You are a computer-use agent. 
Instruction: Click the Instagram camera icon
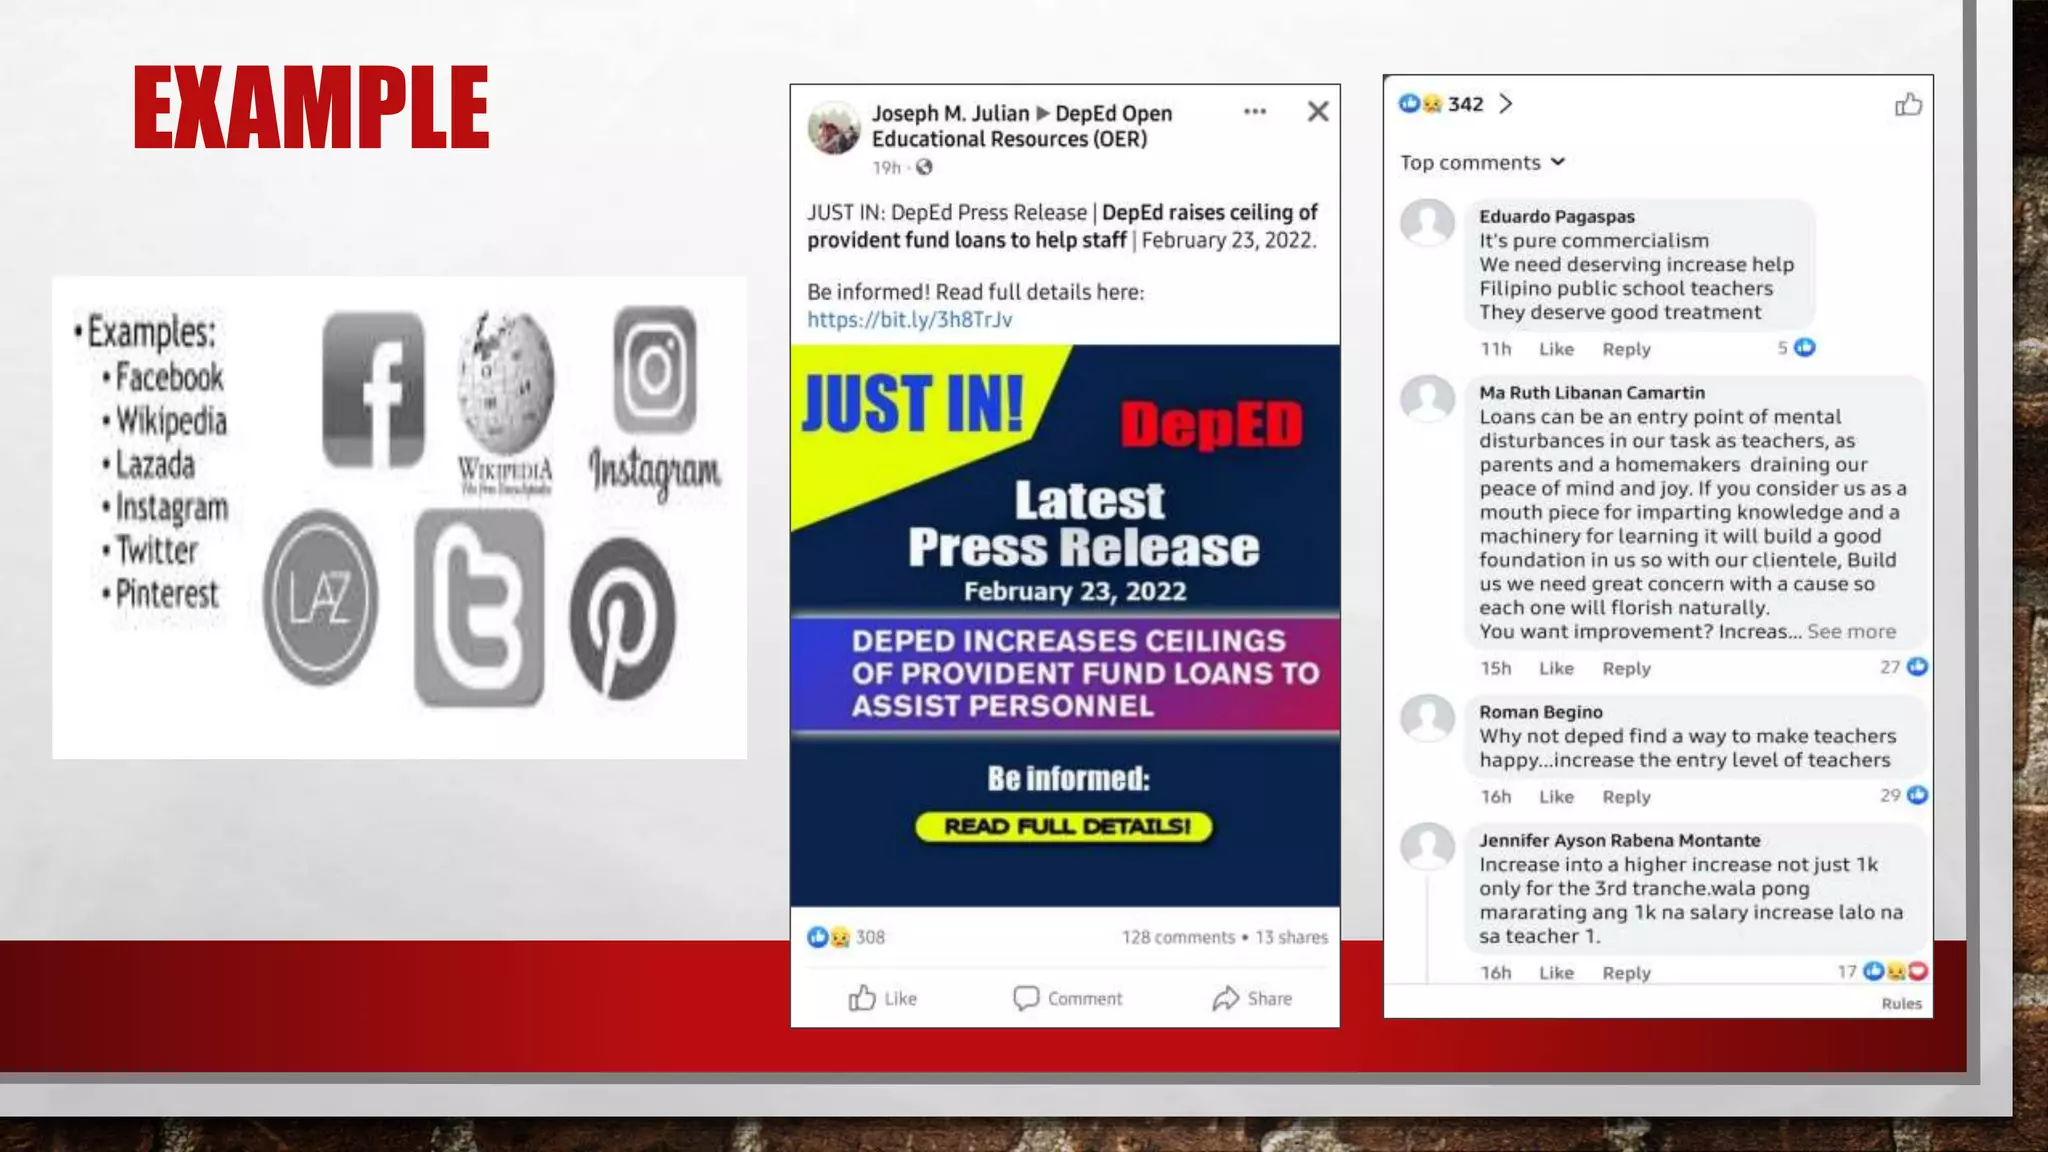[655, 369]
